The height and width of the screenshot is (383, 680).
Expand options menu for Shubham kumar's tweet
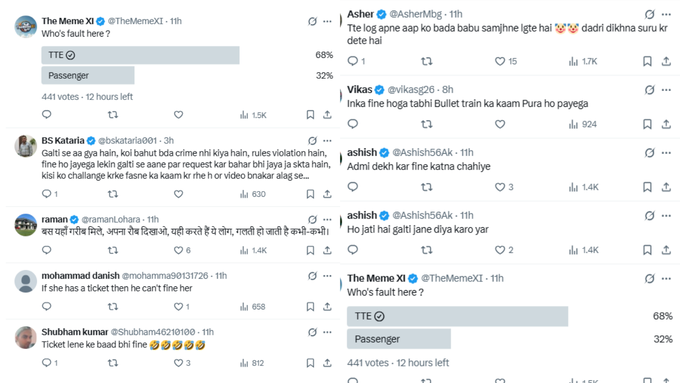pyautogui.click(x=327, y=332)
